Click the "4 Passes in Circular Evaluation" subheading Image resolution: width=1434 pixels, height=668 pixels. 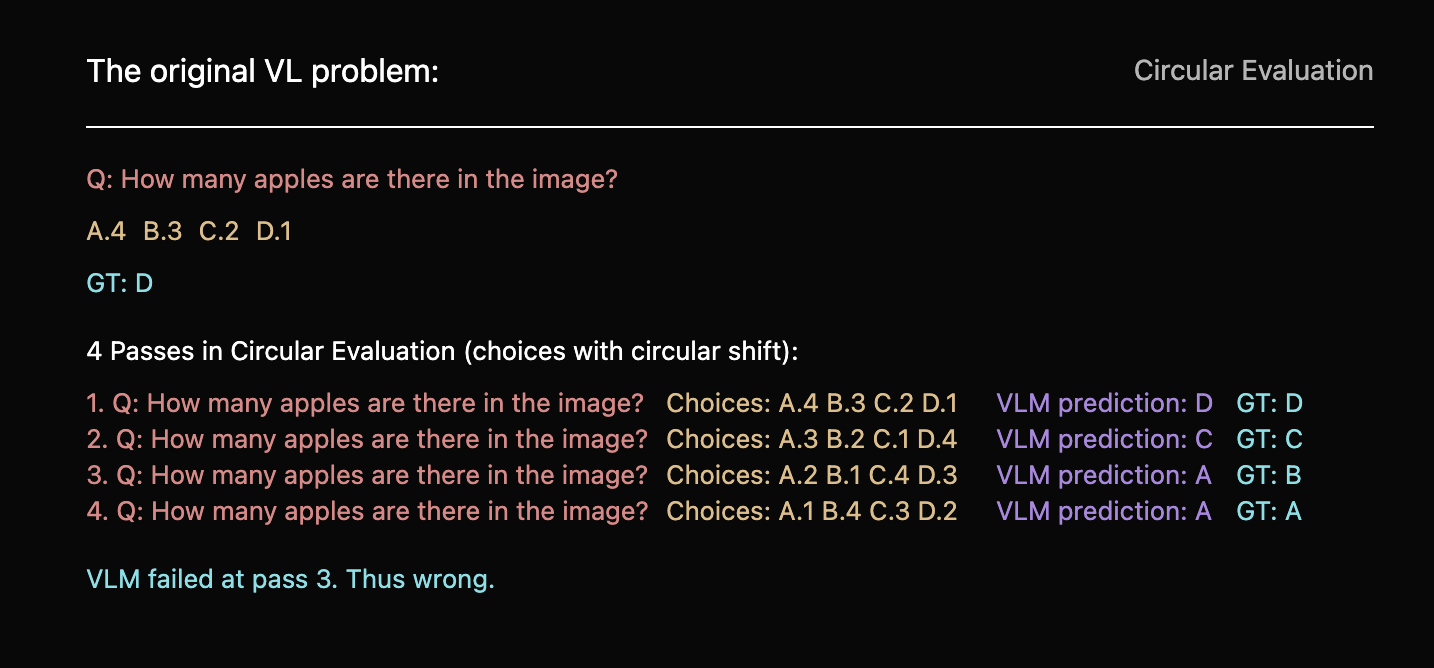(x=442, y=352)
